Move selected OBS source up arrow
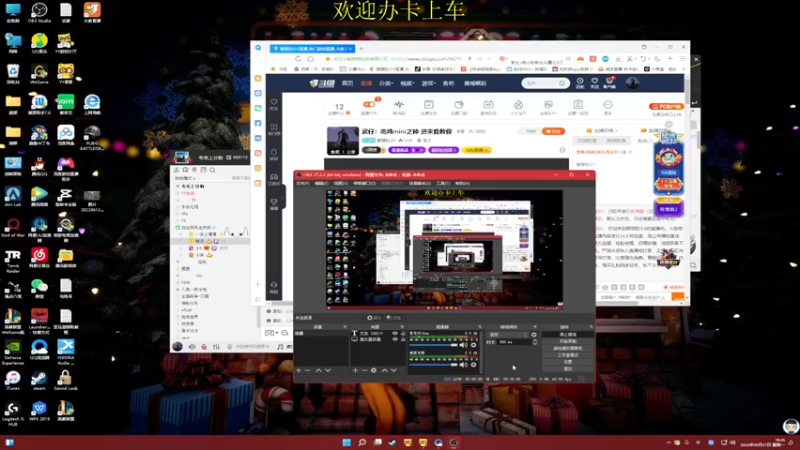 point(385,370)
